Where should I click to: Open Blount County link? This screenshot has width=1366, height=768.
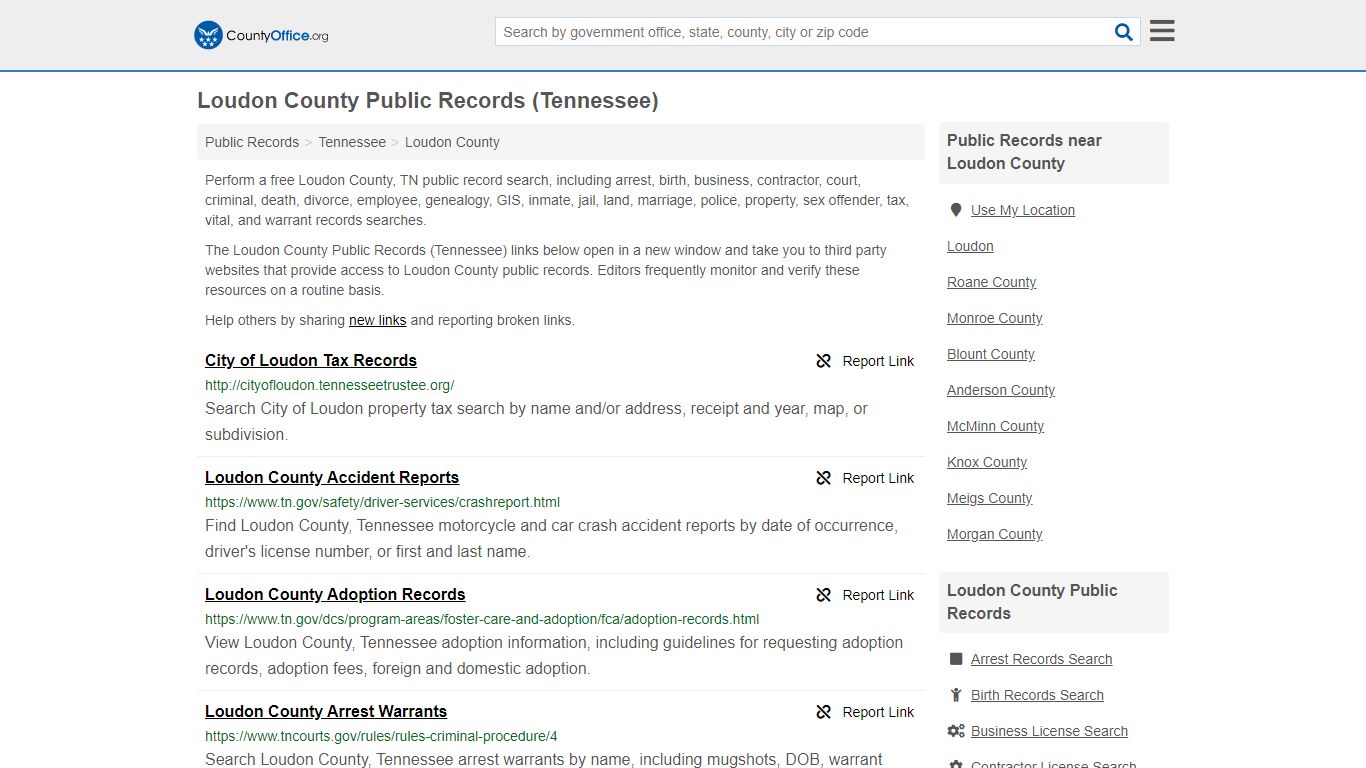[x=991, y=354]
